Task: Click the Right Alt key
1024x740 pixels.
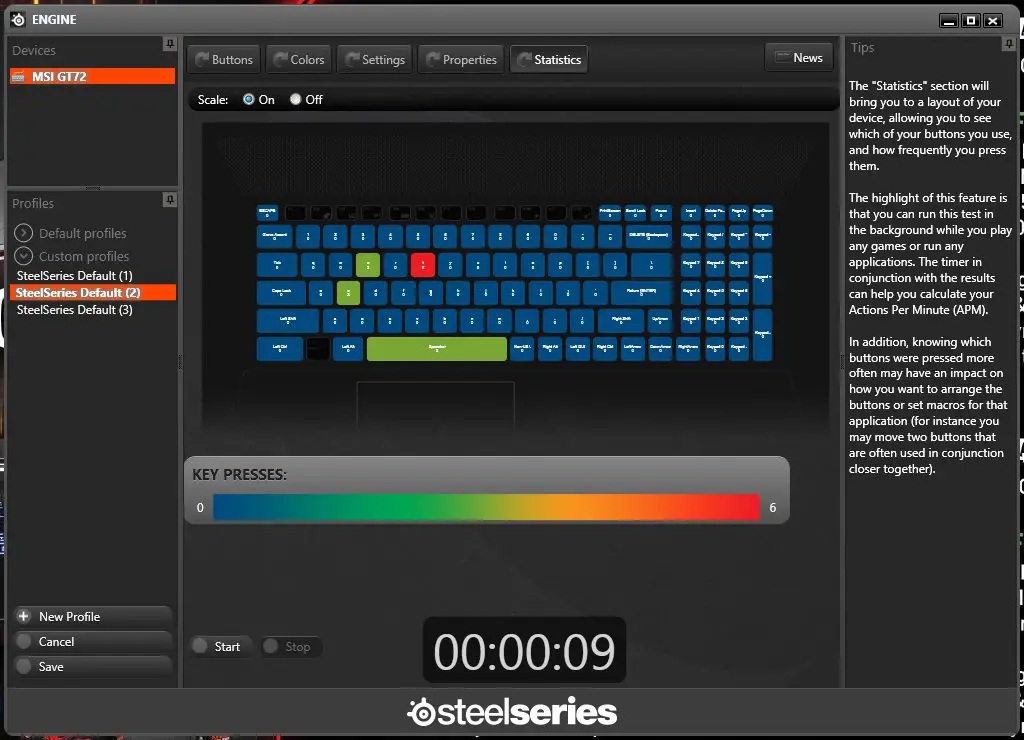Action: click(x=550, y=349)
